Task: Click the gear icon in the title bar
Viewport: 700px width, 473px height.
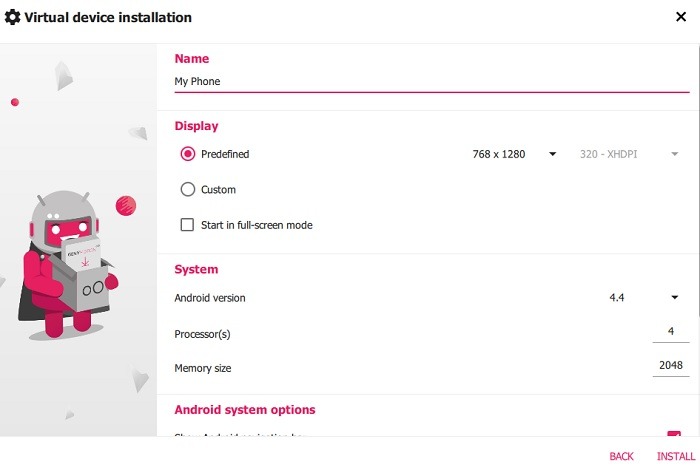Action: pos(13,17)
